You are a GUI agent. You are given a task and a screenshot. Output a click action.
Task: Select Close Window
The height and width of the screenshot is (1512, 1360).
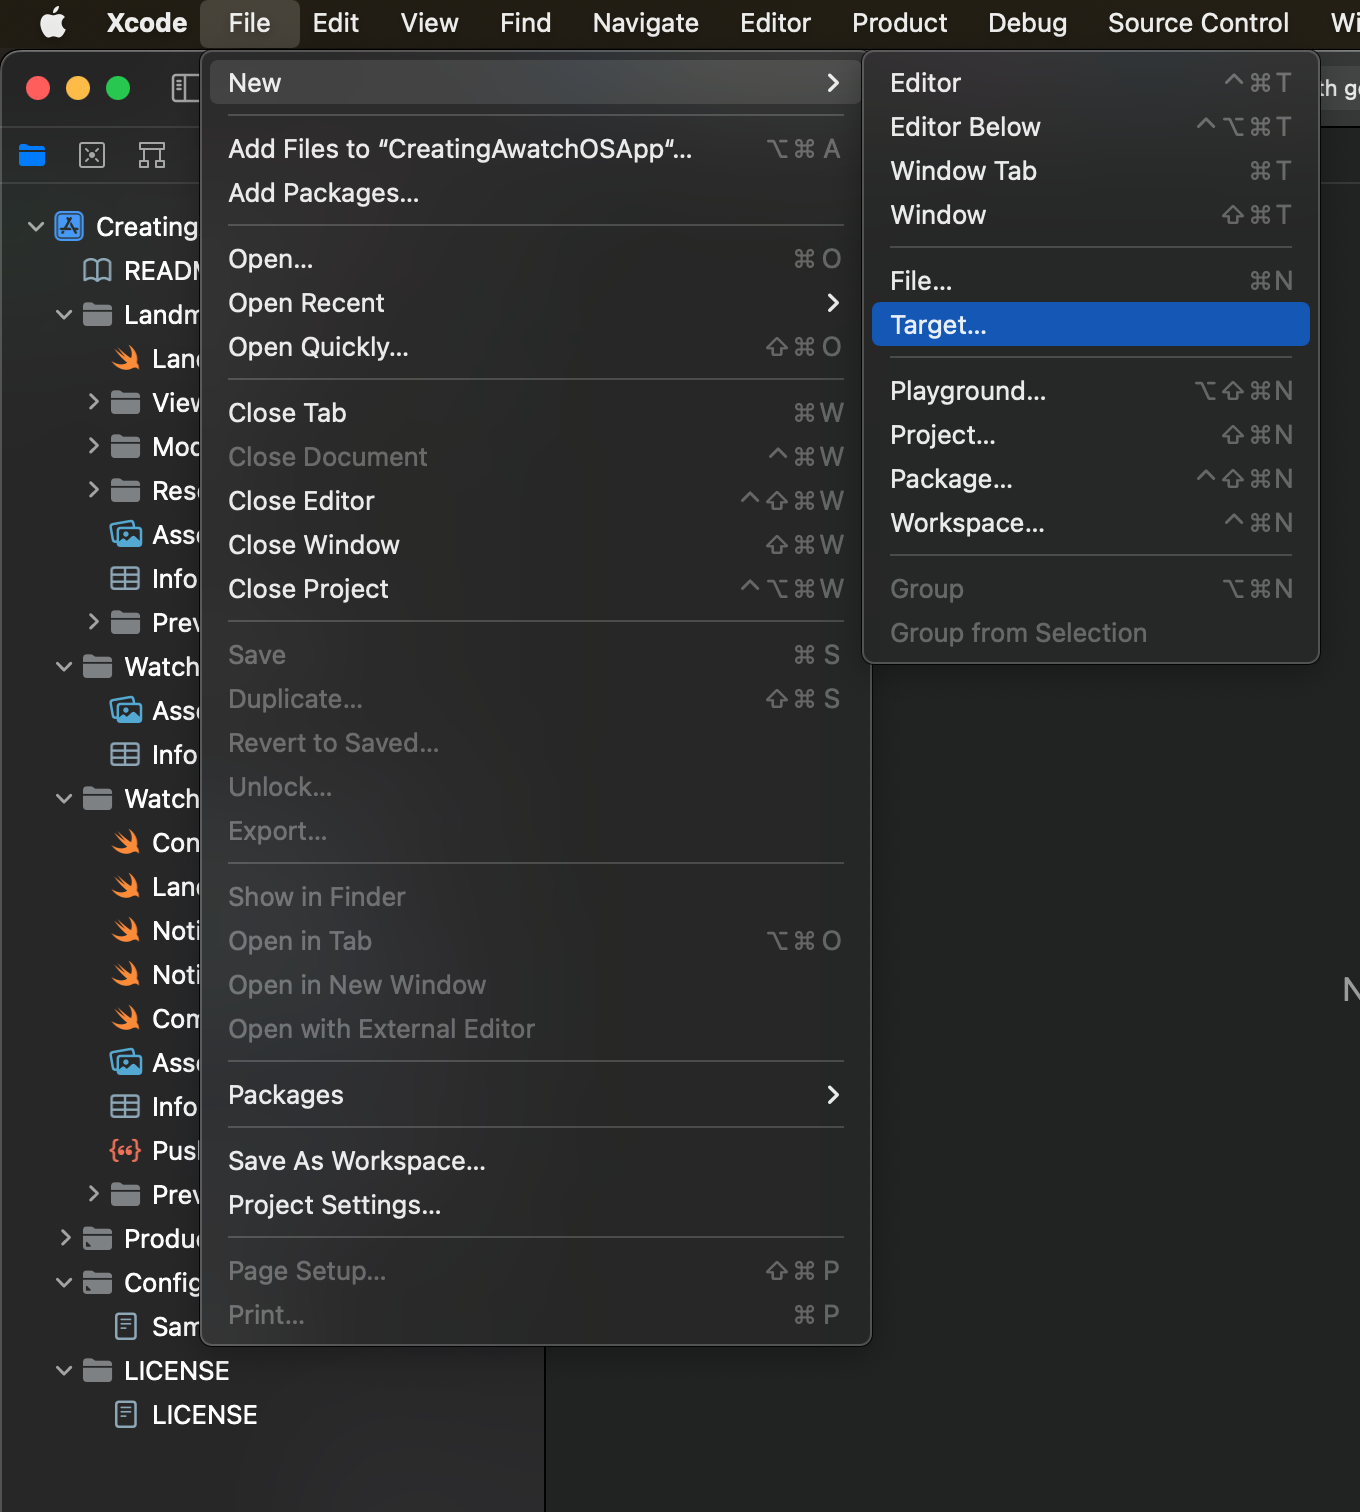(536, 545)
